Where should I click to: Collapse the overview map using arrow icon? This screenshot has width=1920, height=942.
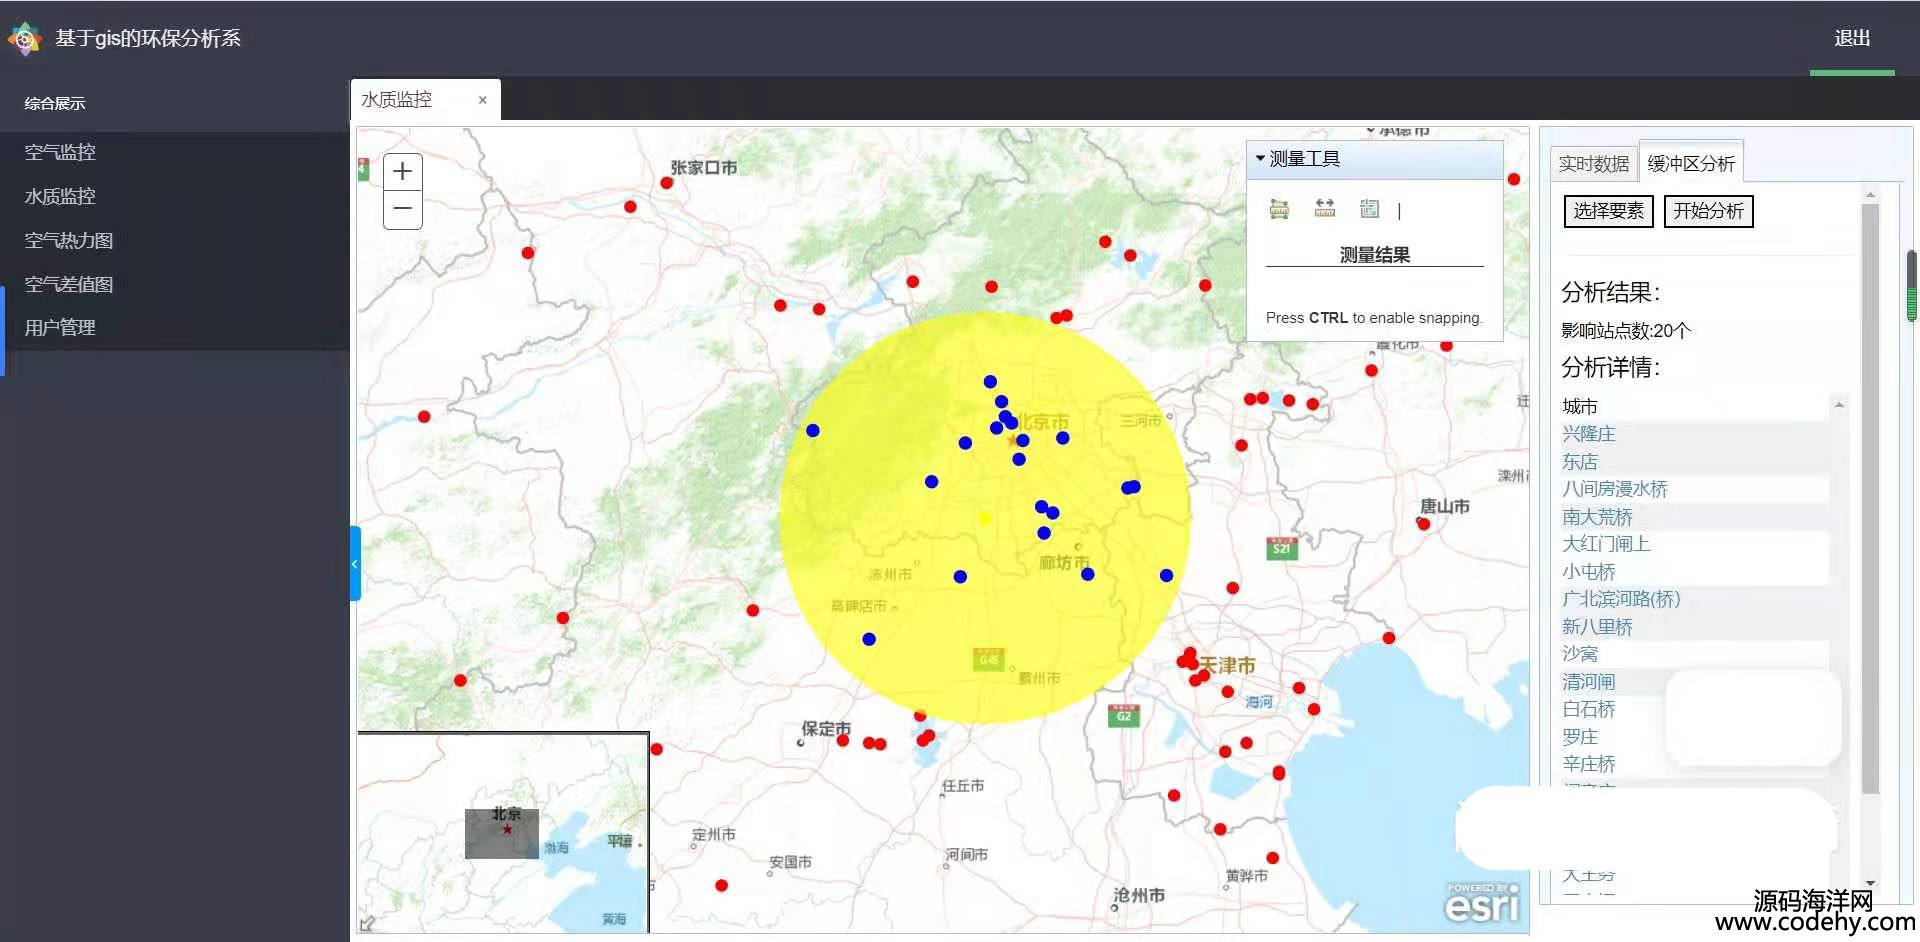pyautogui.click(x=367, y=923)
